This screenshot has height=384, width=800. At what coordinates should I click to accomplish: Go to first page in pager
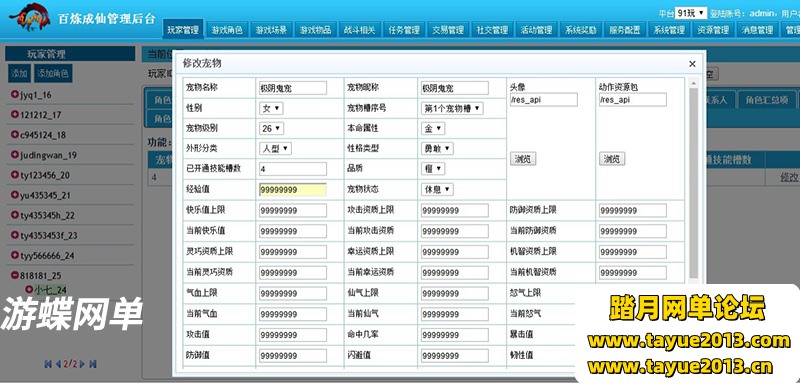[x=48, y=364]
